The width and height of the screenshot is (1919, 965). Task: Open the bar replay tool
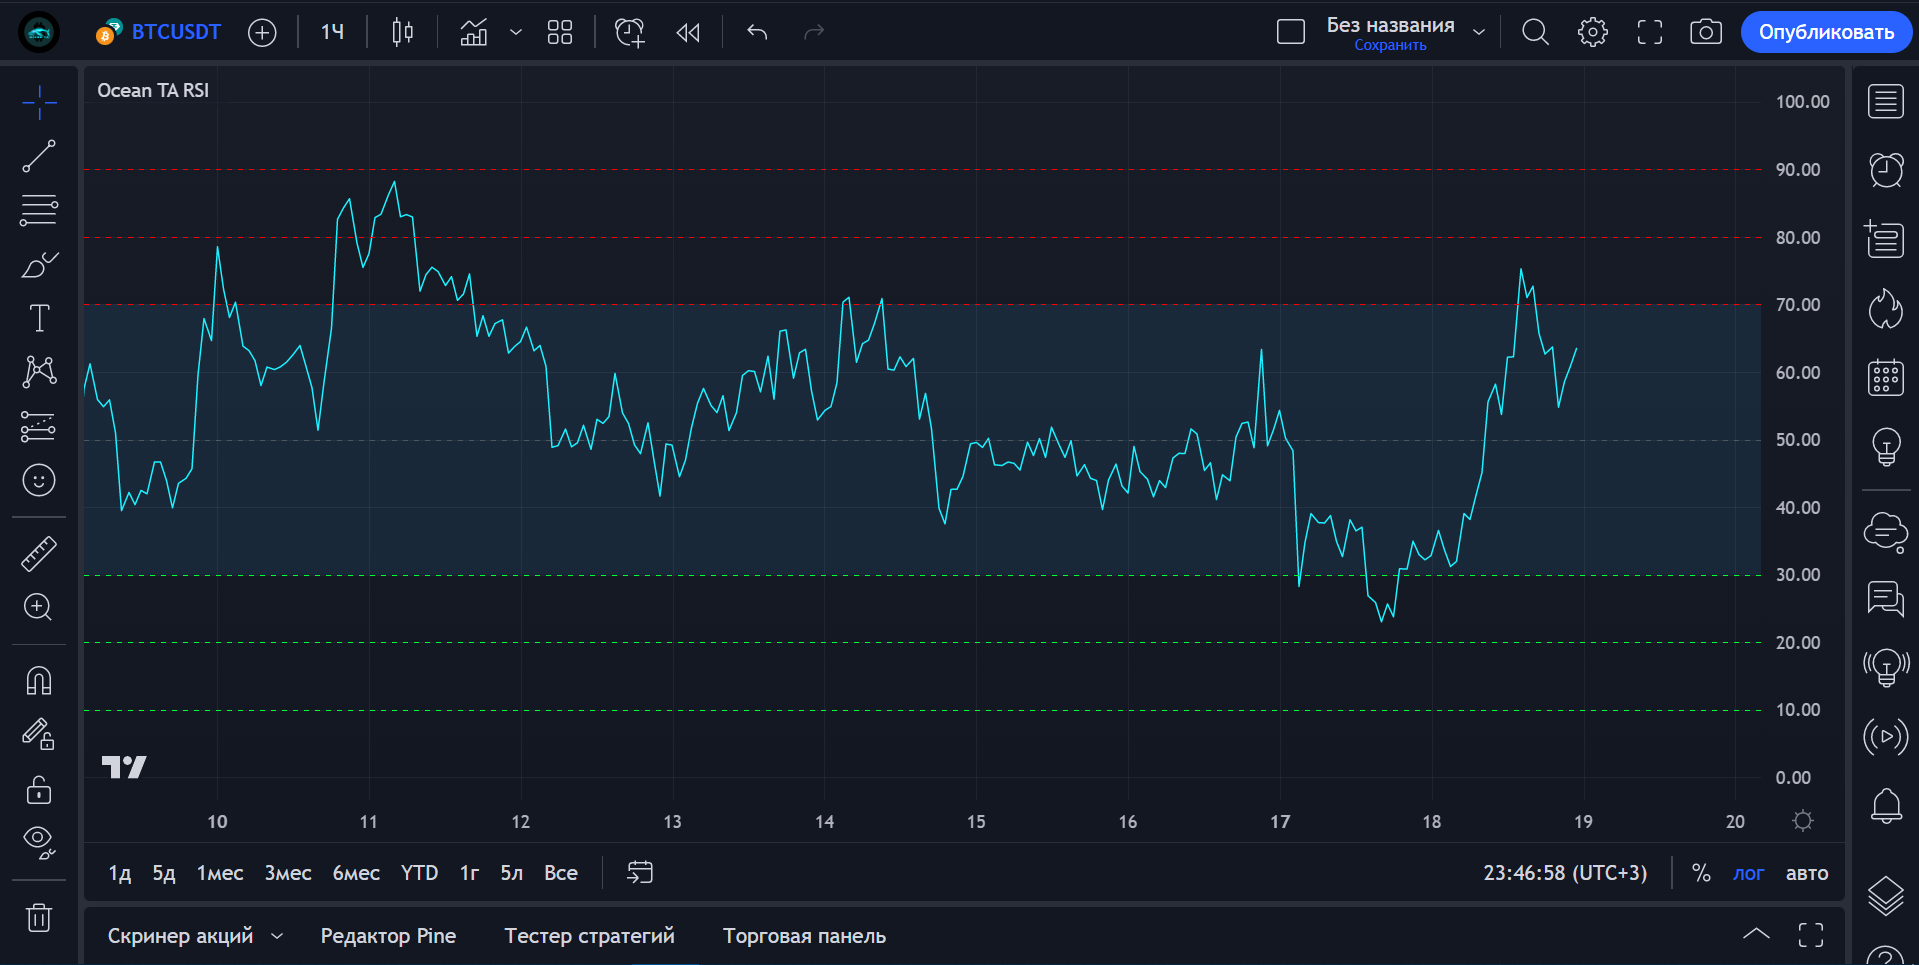pos(688,32)
